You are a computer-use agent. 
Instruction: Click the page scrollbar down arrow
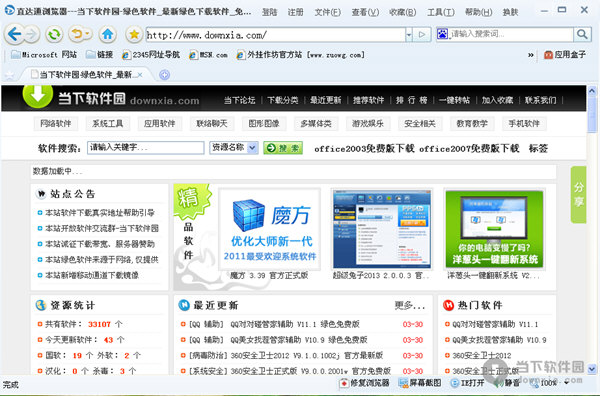point(592,369)
